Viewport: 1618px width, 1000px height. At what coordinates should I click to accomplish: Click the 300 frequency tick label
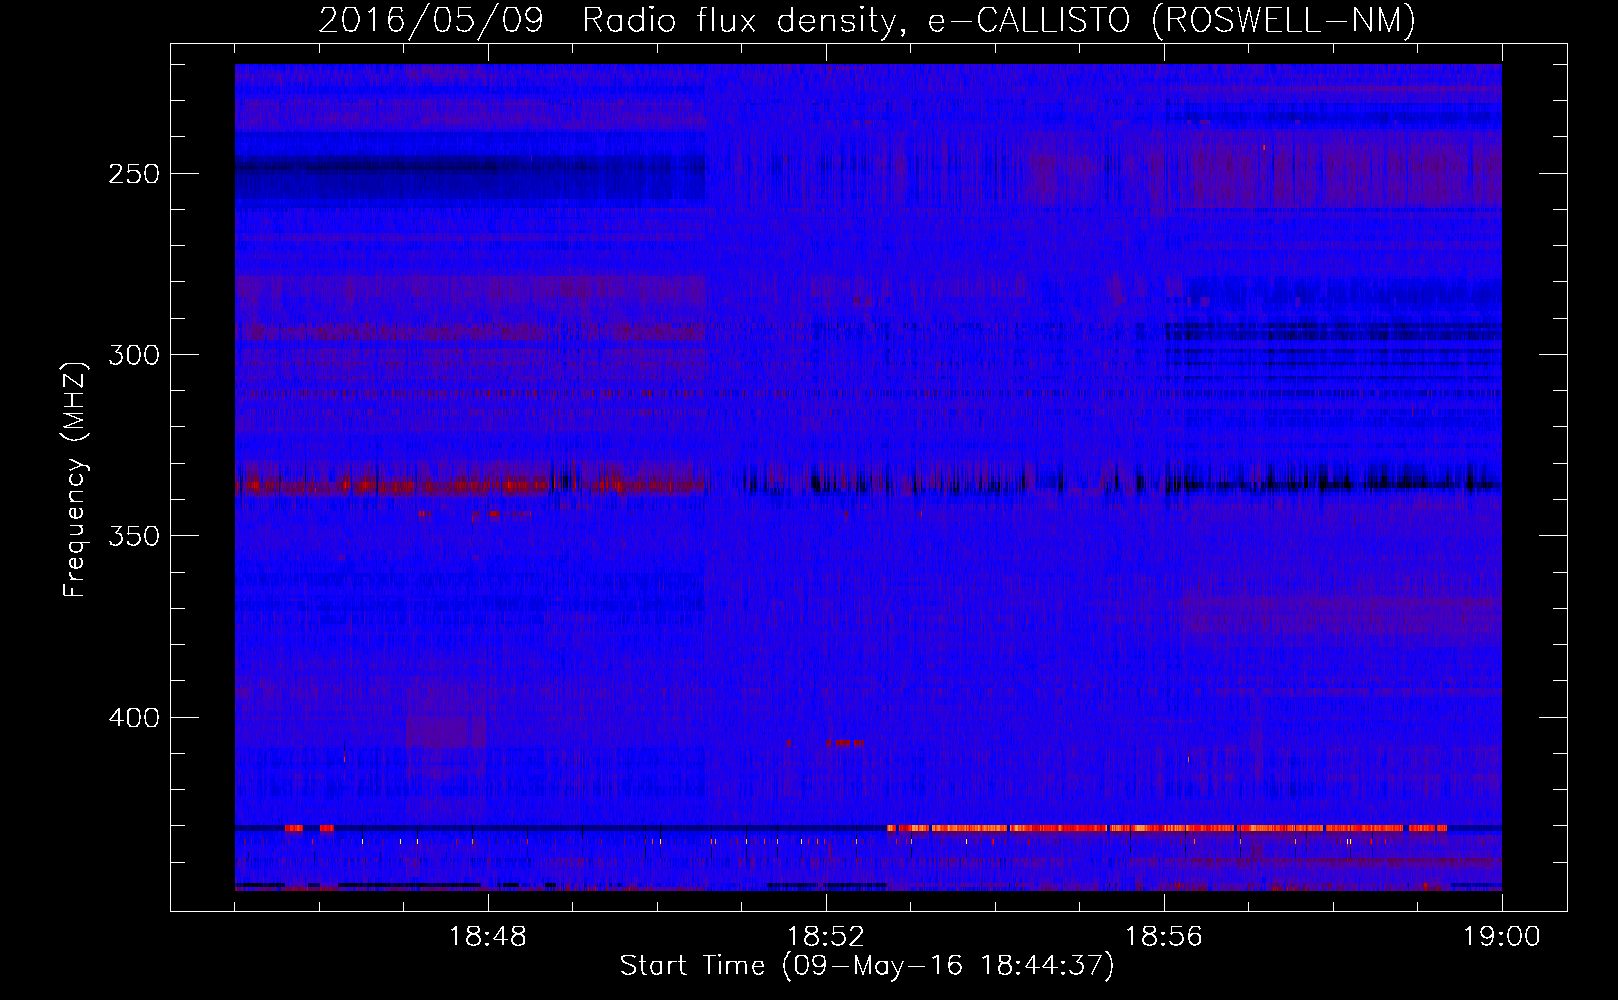point(134,355)
